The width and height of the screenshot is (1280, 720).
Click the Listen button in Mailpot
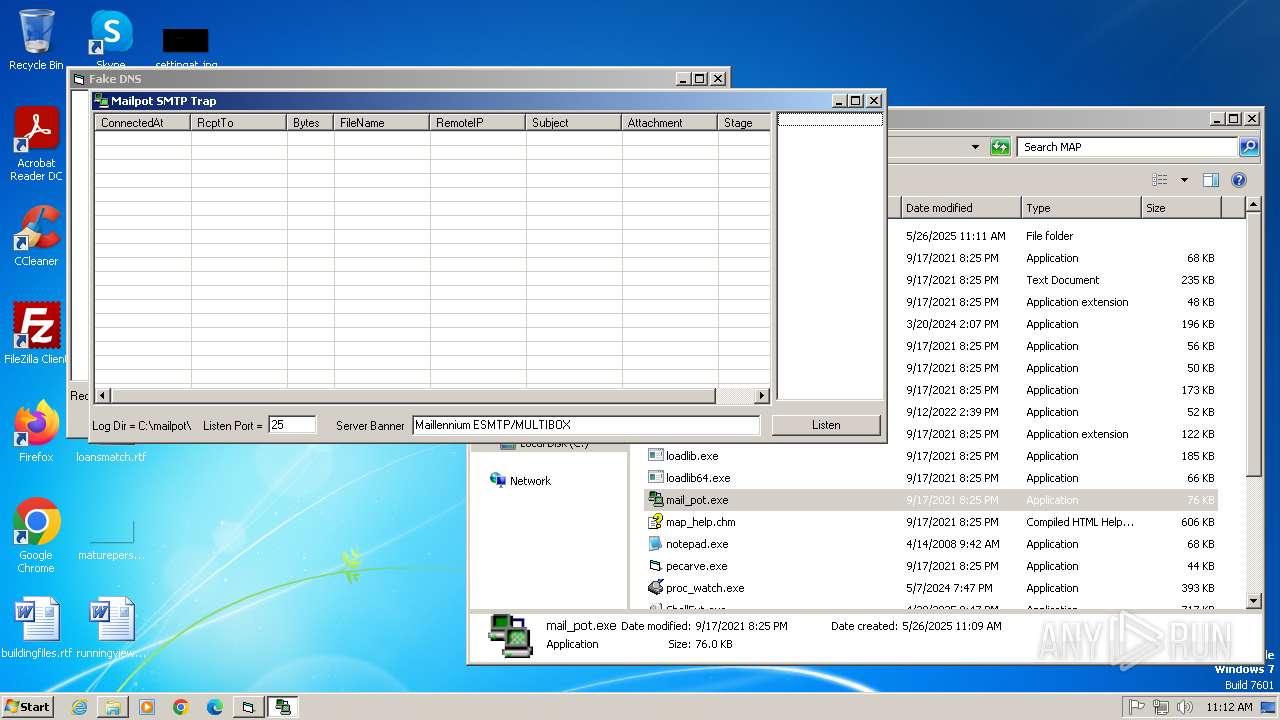click(x=826, y=425)
